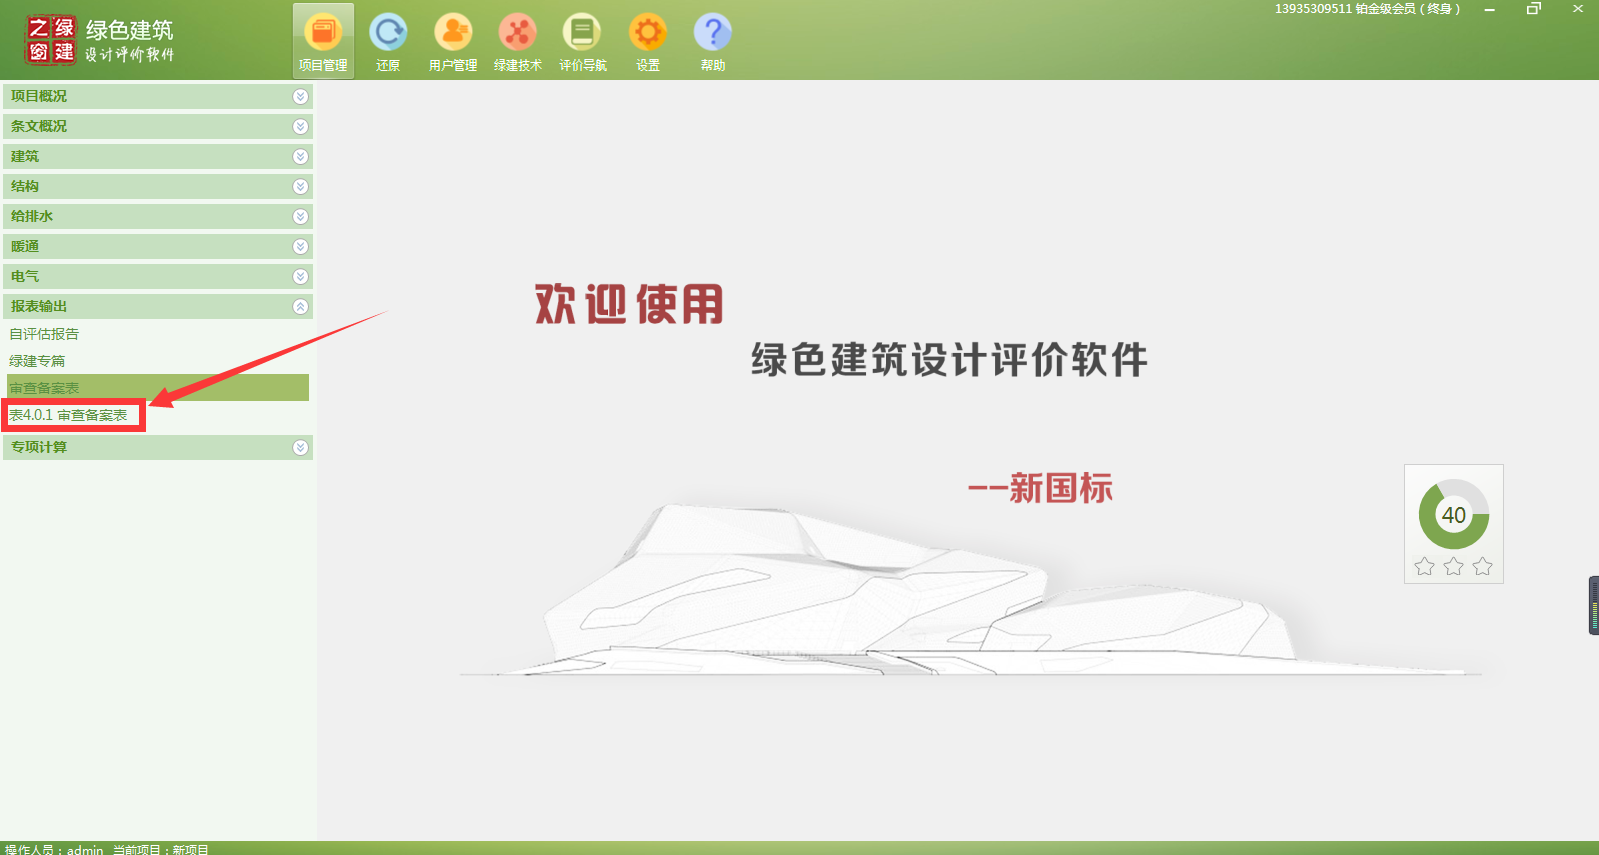Open 项目管理 in the top toolbar
Viewport: 1599px width, 855px height.
click(x=323, y=42)
